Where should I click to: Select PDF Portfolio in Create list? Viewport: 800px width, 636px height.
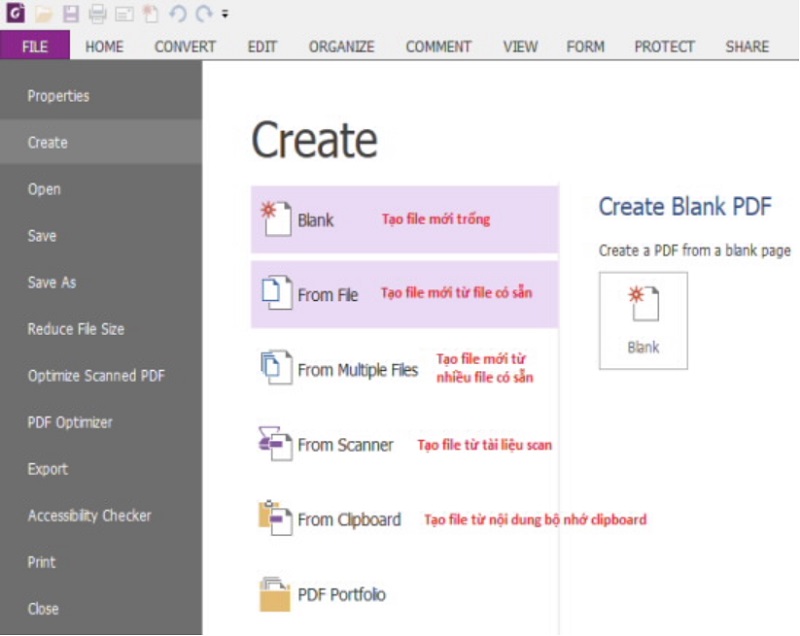[340, 595]
